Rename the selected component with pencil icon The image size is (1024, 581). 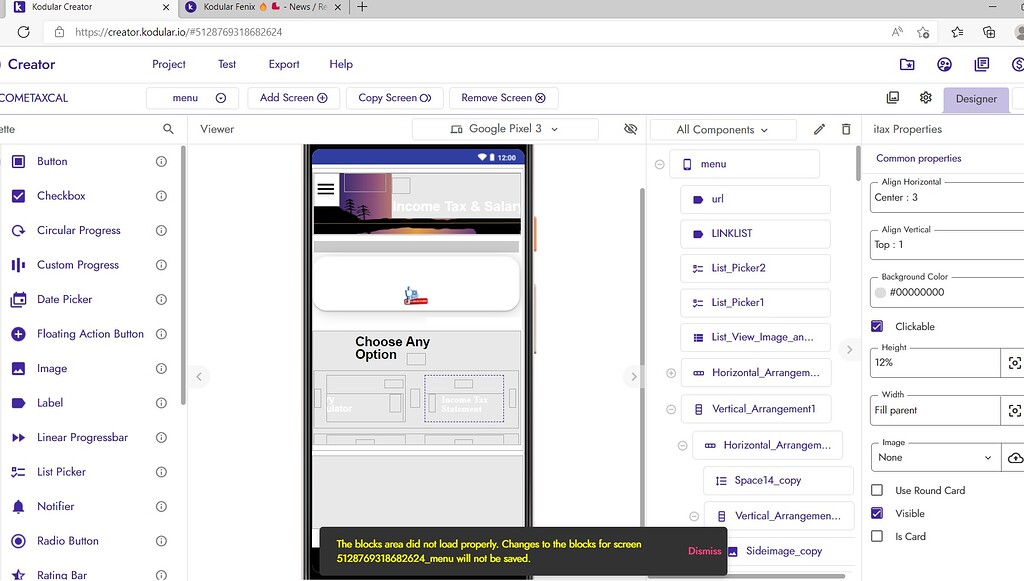(819, 129)
